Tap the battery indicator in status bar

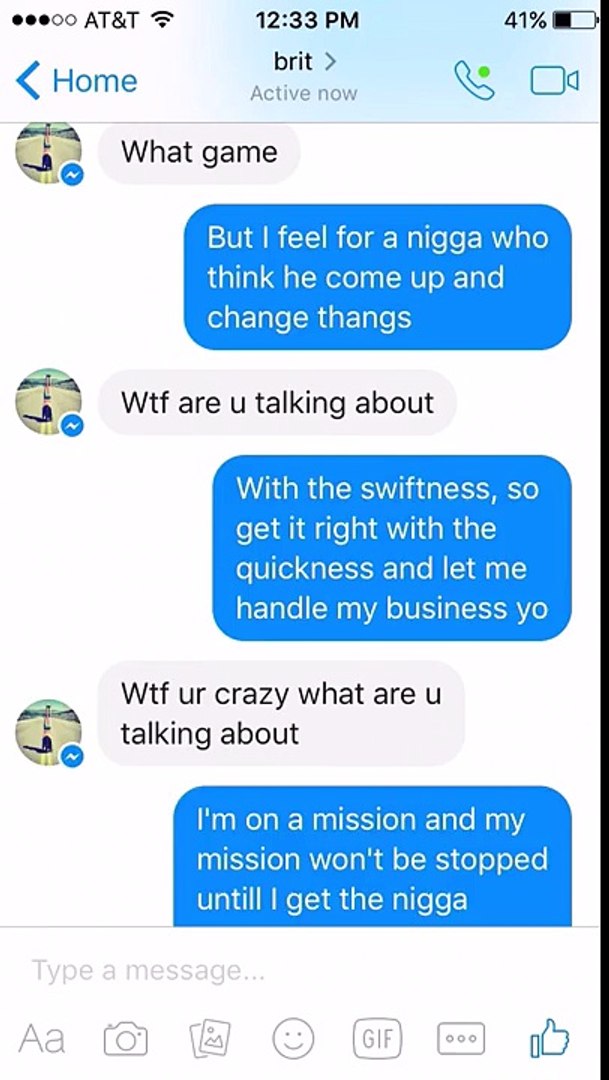(576, 21)
